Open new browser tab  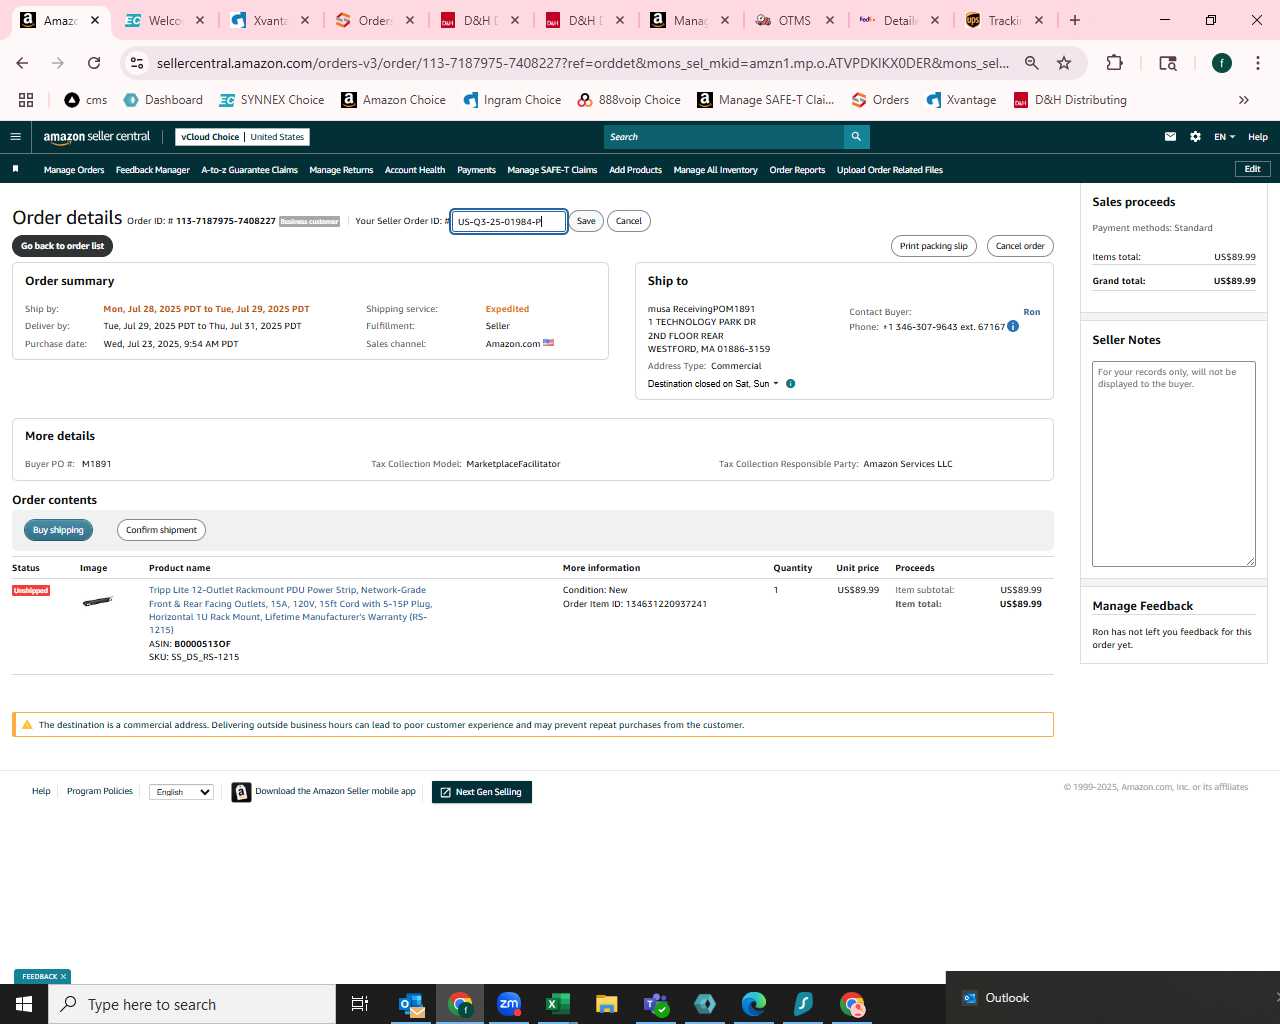point(1075,20)
